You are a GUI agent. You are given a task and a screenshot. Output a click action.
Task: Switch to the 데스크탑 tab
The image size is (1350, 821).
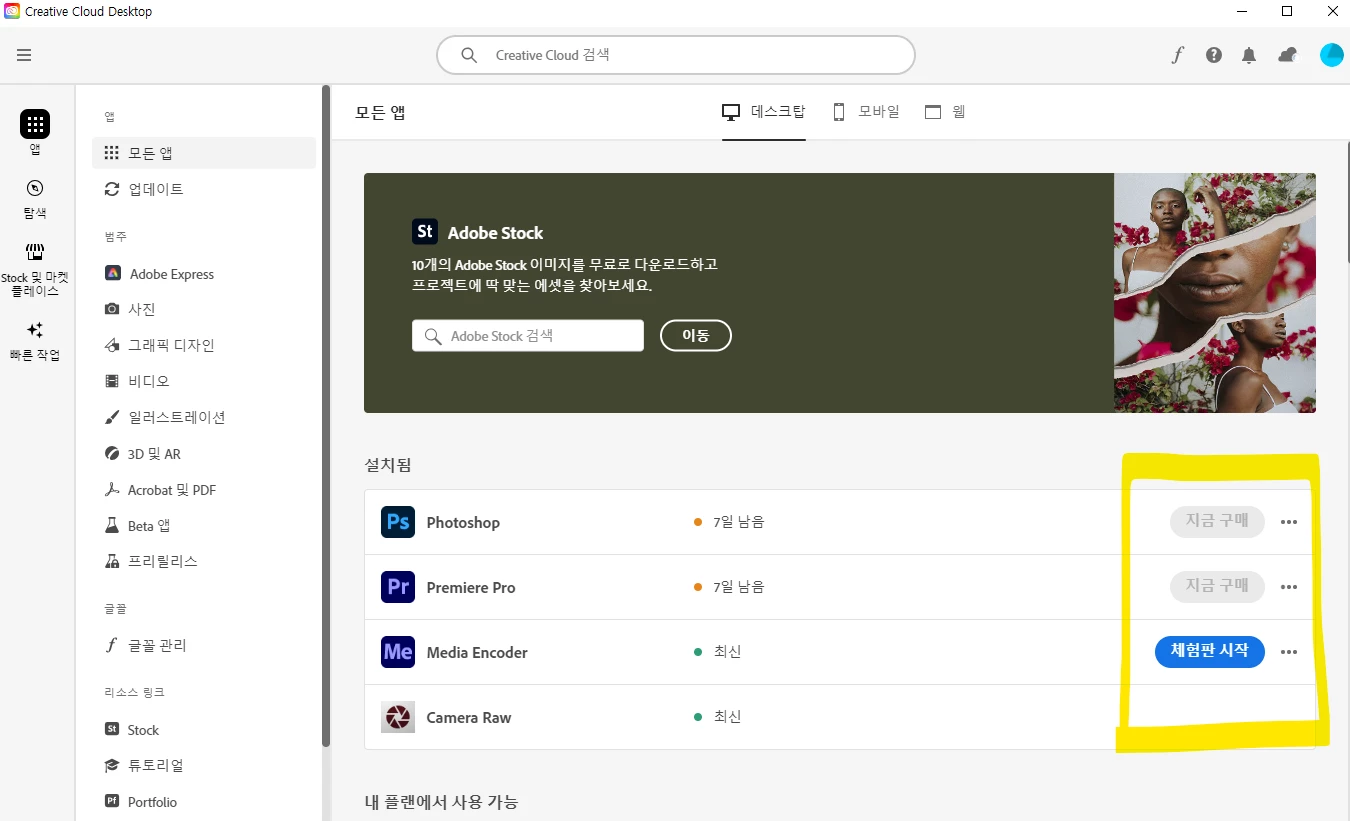764,112
